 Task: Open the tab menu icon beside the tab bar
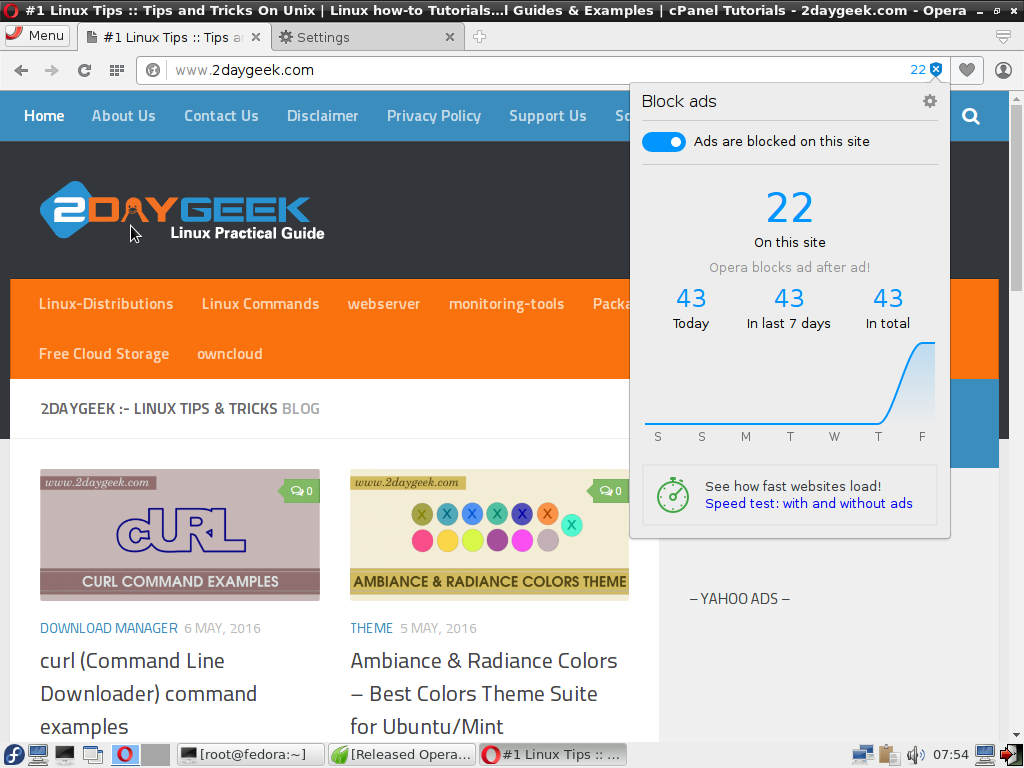(1004, 37)
